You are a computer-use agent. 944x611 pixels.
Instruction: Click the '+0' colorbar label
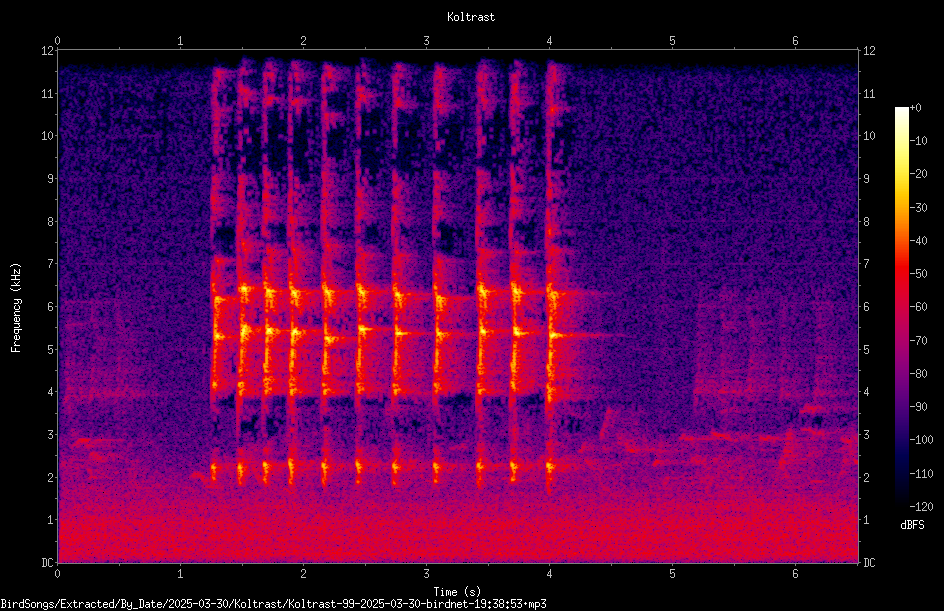915,108
